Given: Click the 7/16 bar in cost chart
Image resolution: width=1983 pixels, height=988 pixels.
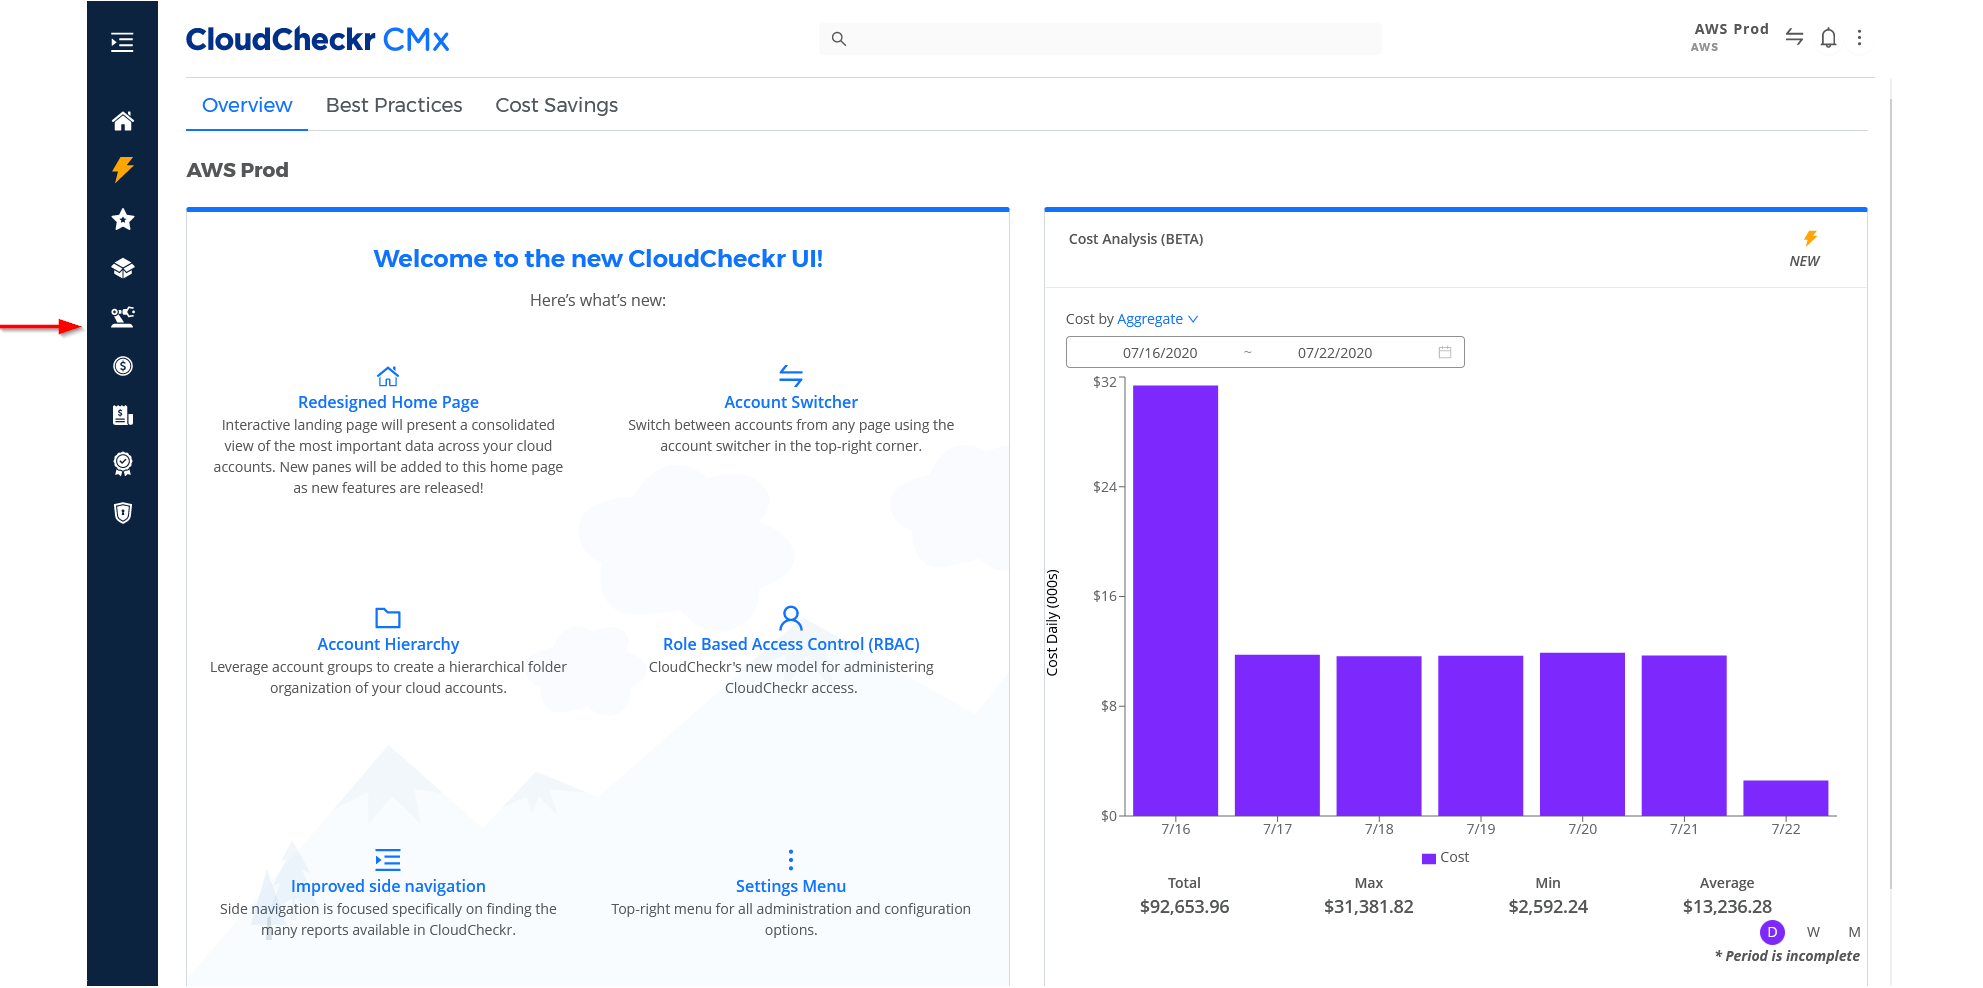Looking at the screenshot, I should point(1176,600).
